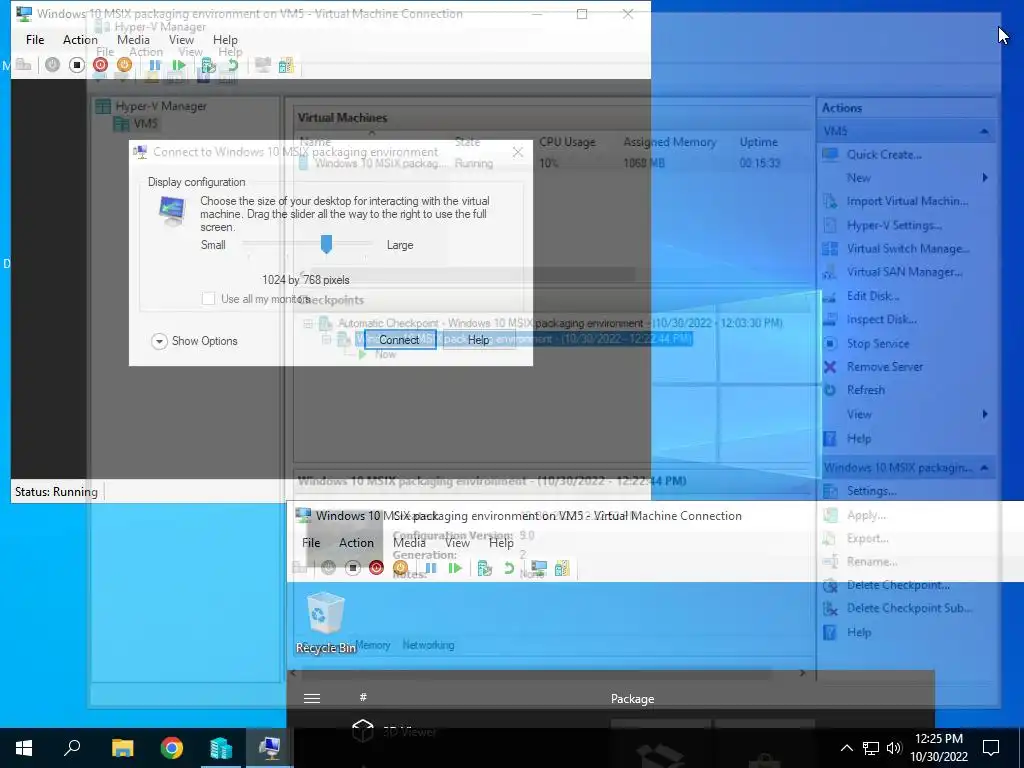Click the taskbar clock showing 12:25 PM
The width and height of the screenshot is (1024, 768).
point(938,748)
